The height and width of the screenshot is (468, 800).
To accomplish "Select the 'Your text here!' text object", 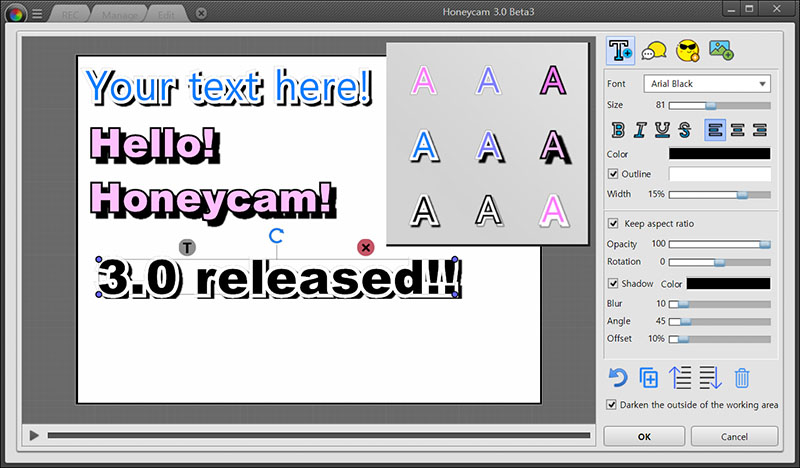I will pyautogui.click(x=229, y=87).
